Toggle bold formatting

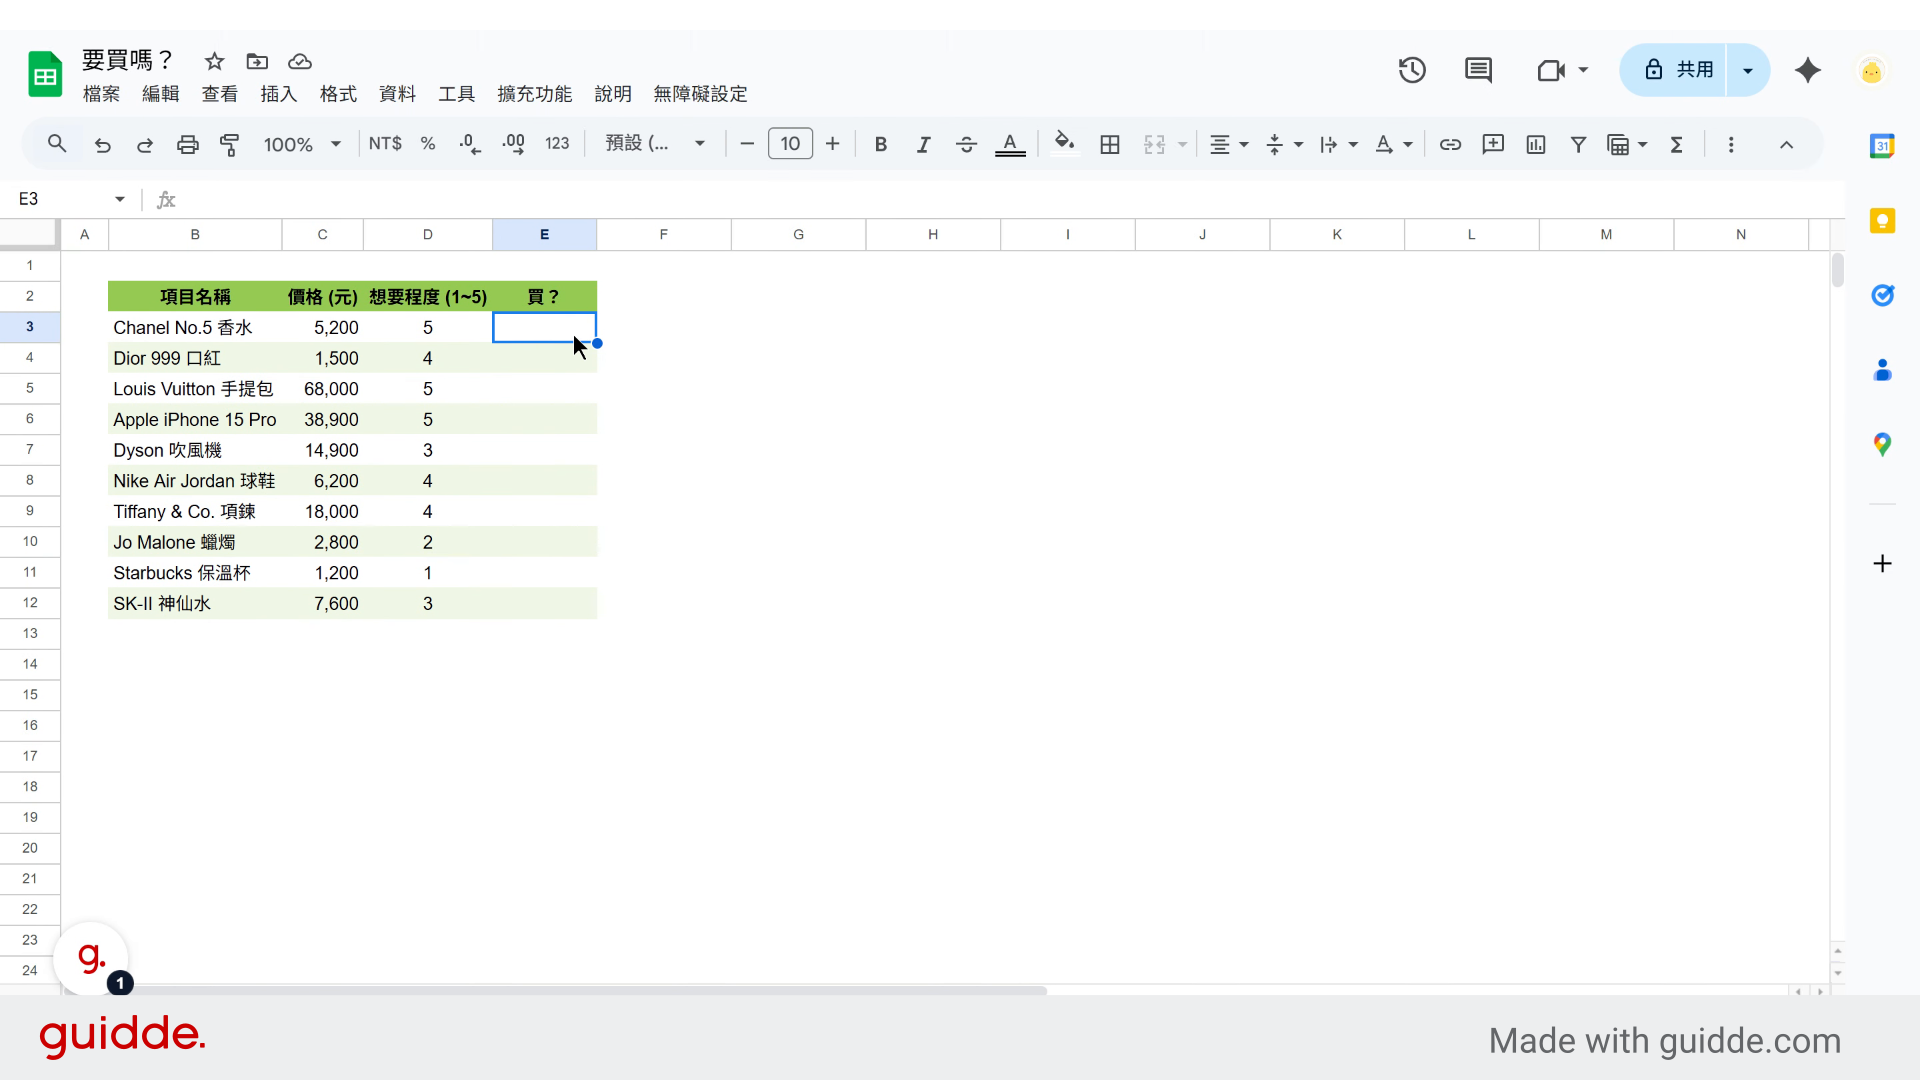880,144
